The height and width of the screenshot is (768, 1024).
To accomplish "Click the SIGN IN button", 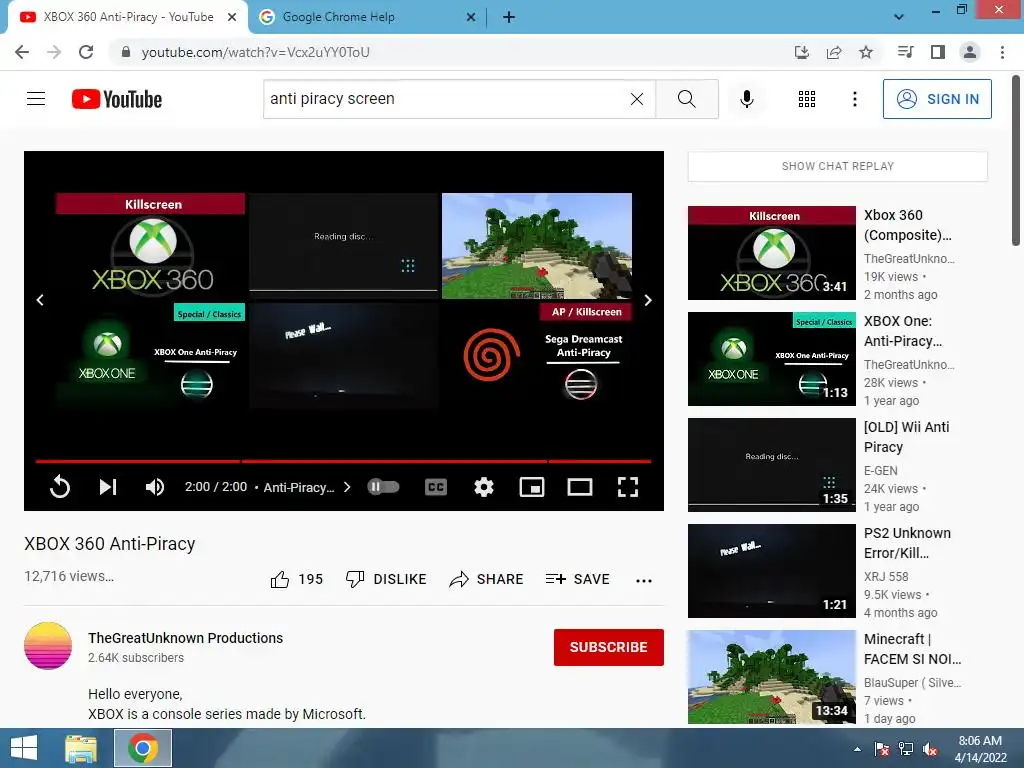I will (x=937, y=99).
